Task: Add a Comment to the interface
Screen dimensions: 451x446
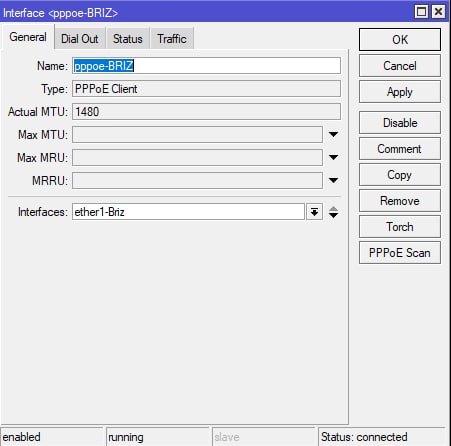Action: pos(400,149)
